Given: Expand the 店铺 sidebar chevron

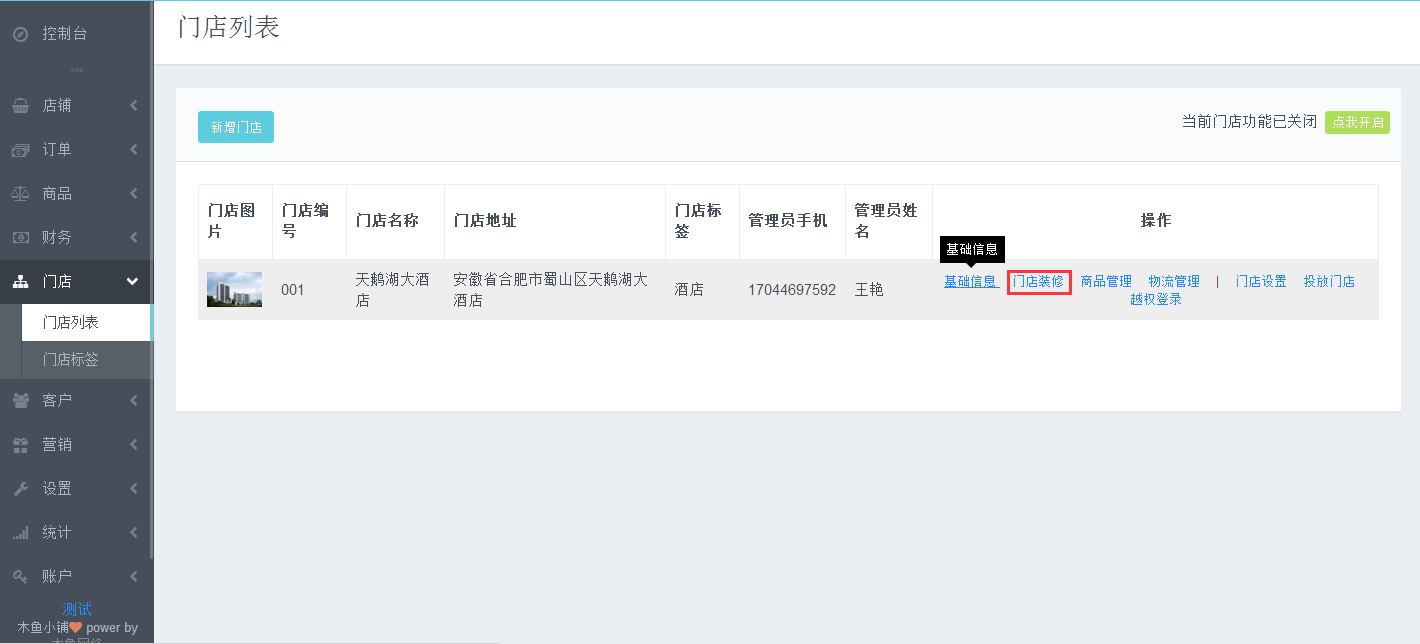Looking at the screenshot, I should click(133, 106).
